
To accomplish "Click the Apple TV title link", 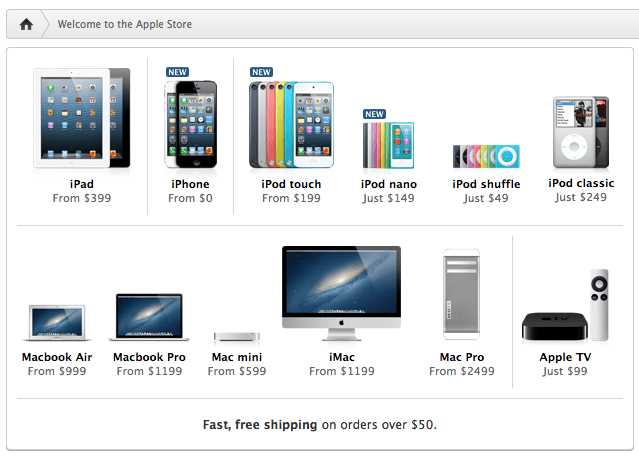I will (565, 357).
